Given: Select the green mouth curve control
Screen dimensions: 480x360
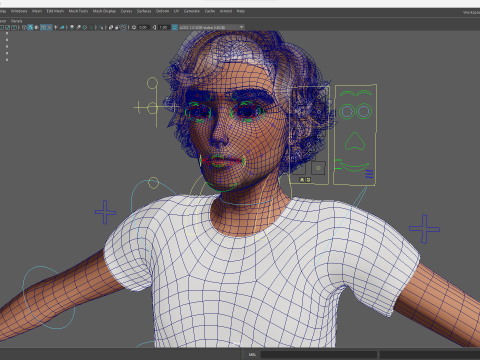Looking at the screenshot, I should [x=354, y=166].
